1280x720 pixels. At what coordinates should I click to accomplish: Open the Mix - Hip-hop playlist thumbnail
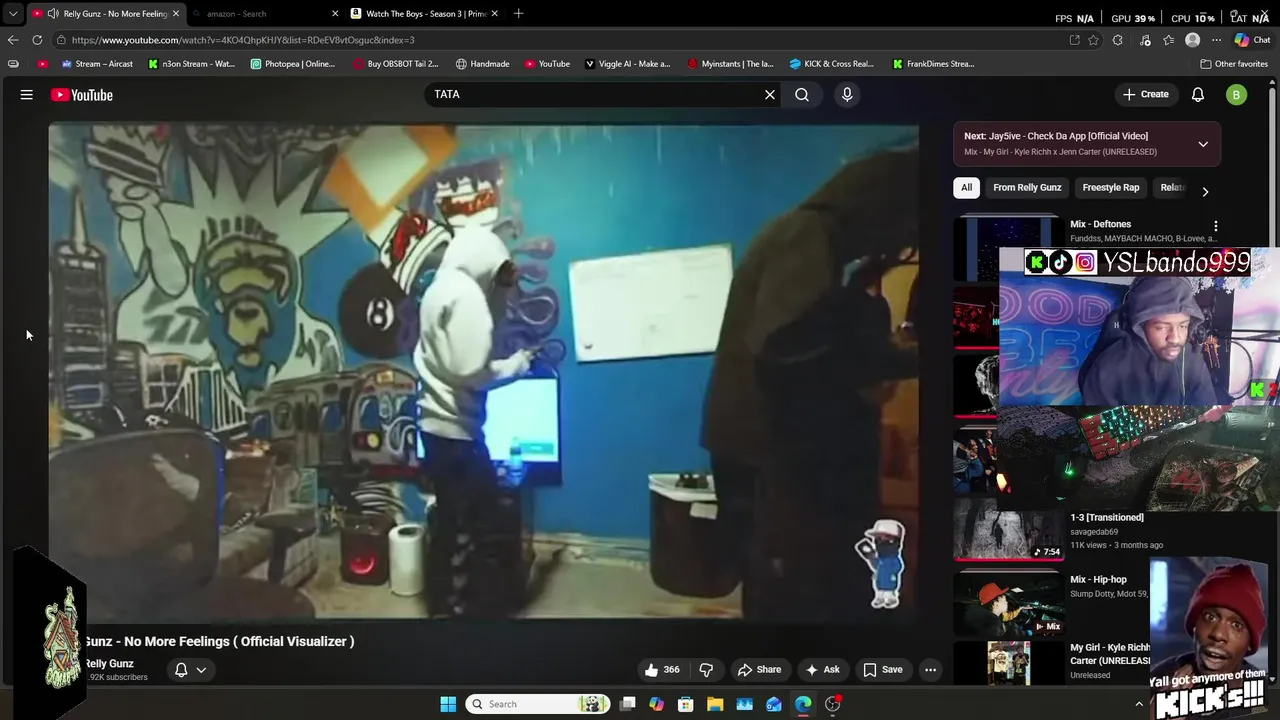pyautogui.click(x=1008, y=603)
